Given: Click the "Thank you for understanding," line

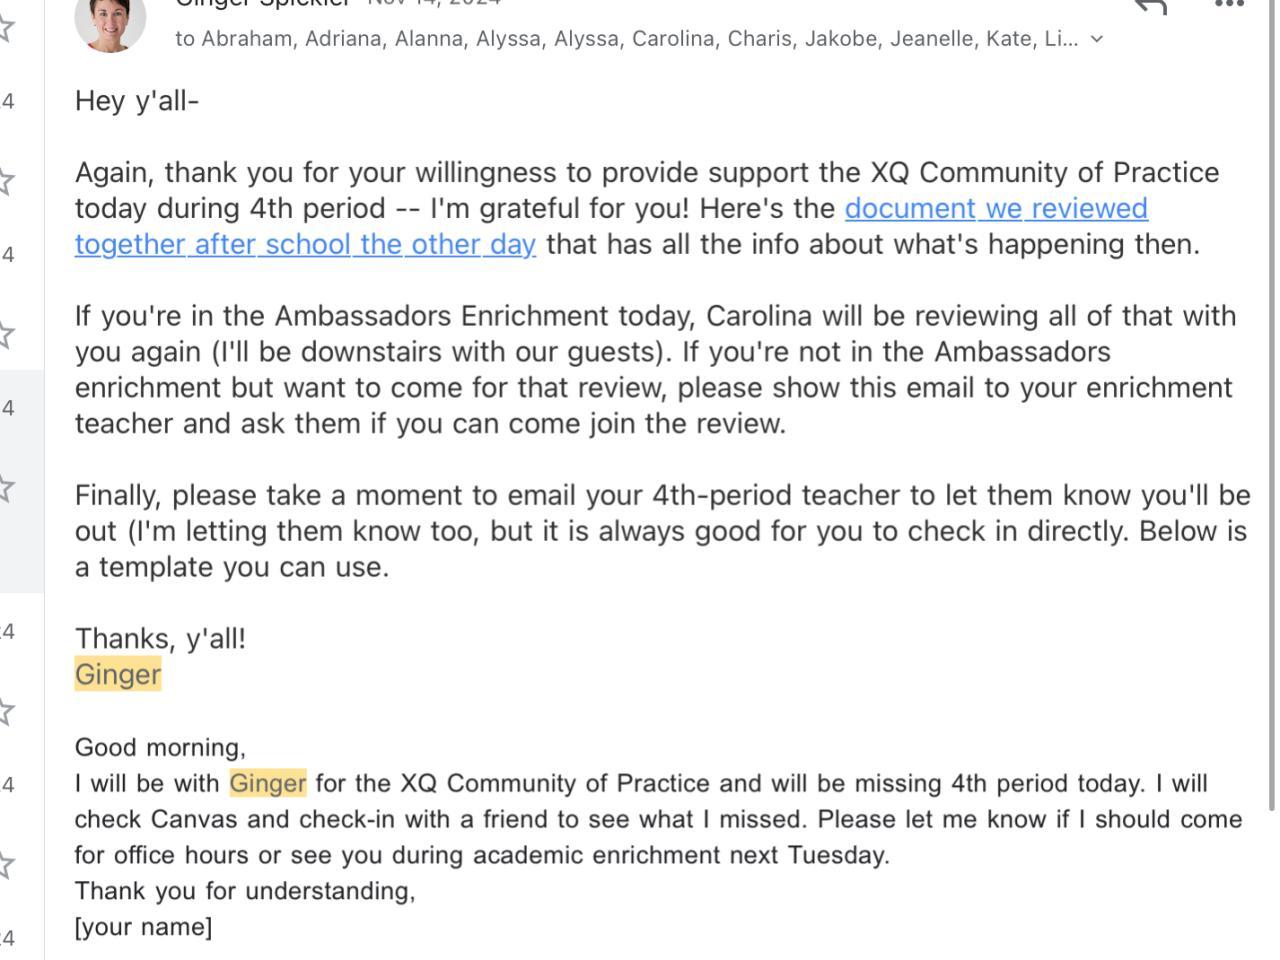Looking at the screenshot, I should pyautogui.click(x=245, y=891).
